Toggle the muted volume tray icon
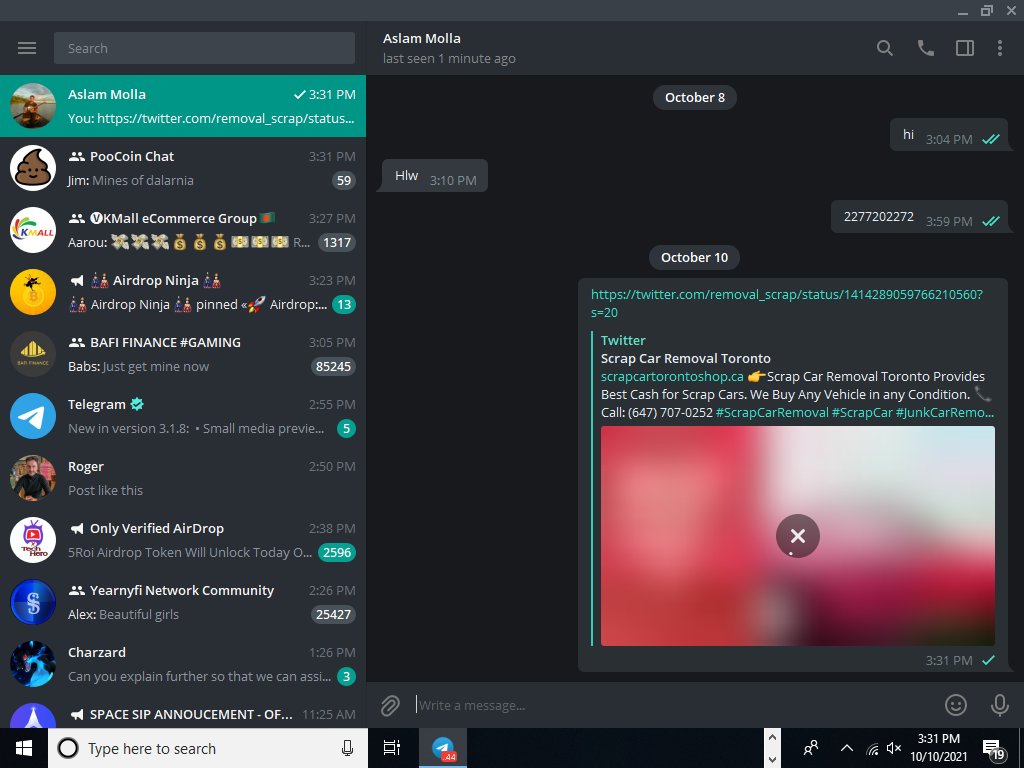 click(894, 748)
